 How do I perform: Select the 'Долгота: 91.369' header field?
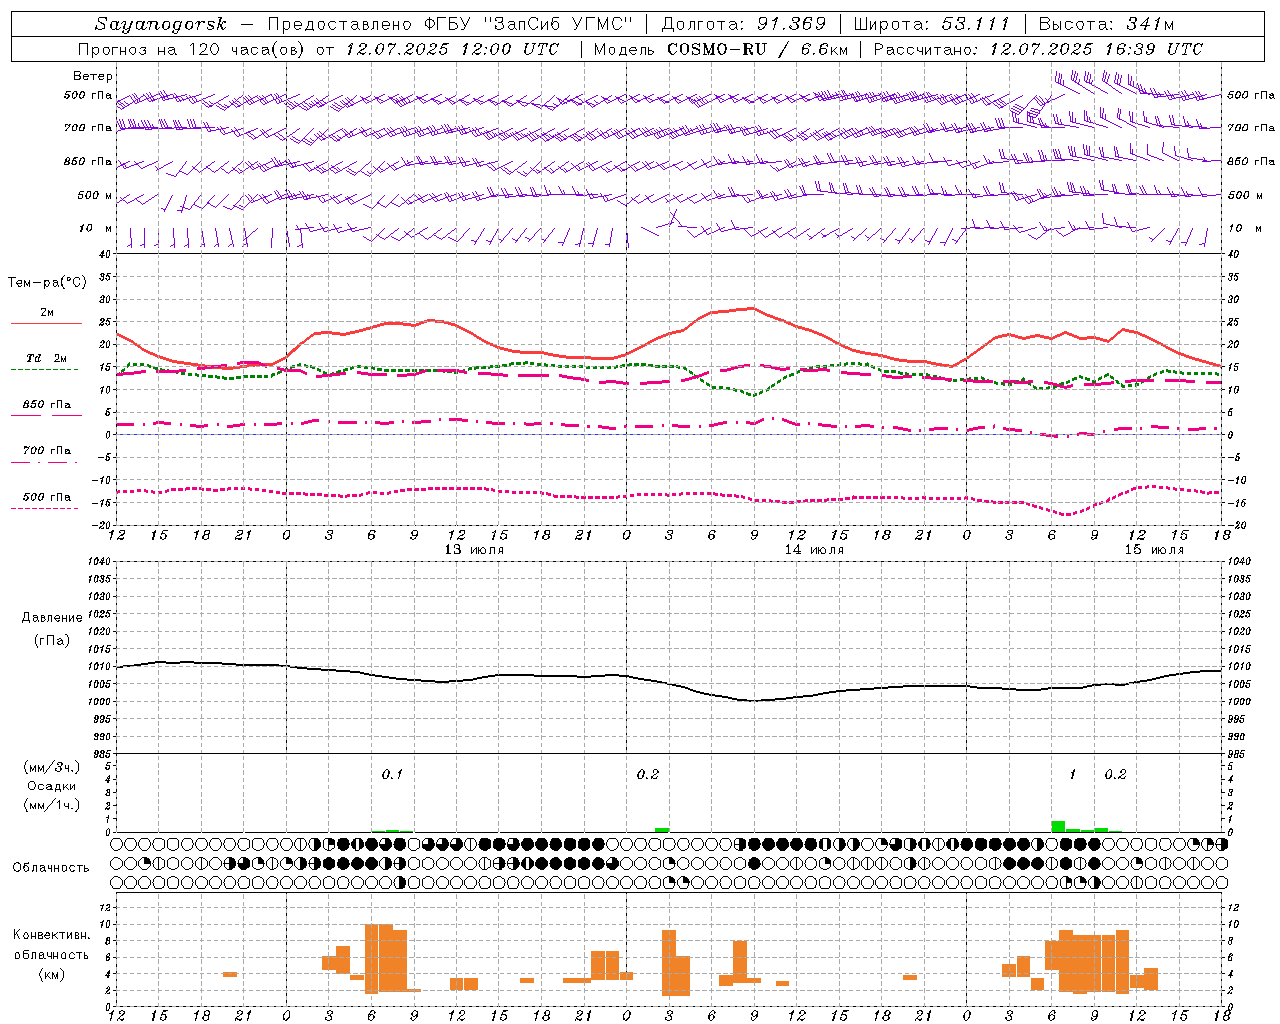(744, 24)
